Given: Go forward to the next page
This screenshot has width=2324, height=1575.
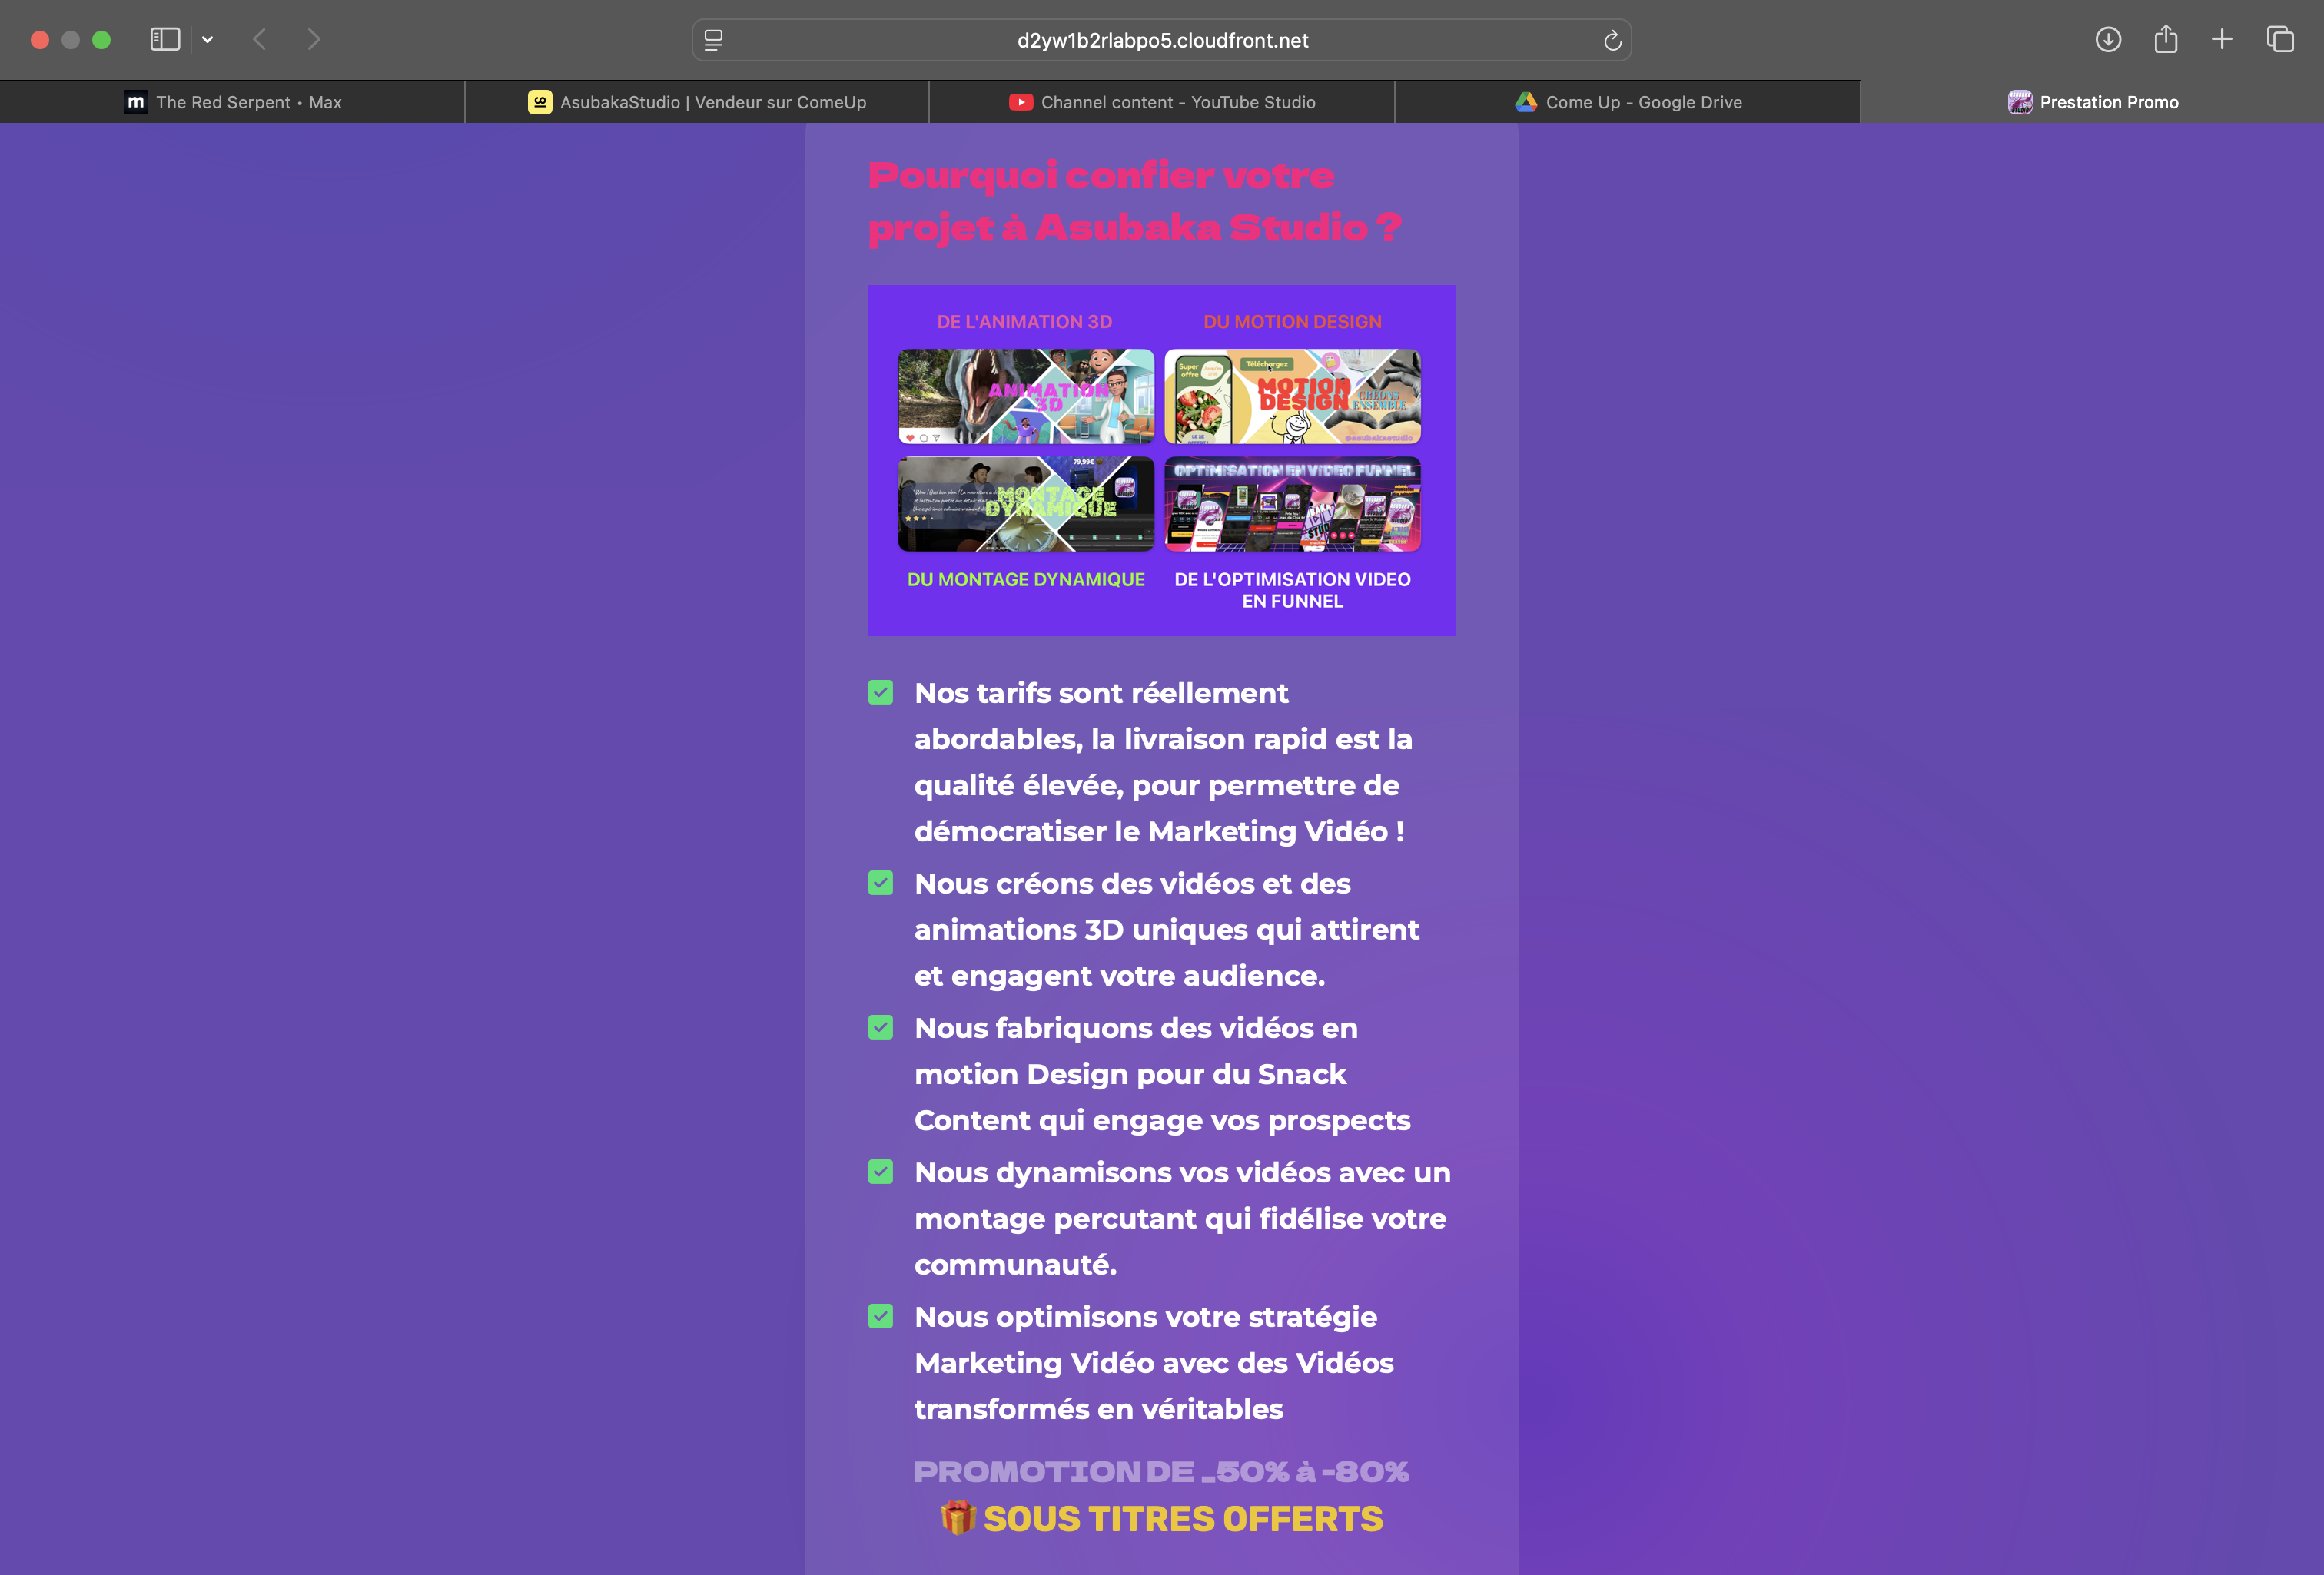Looking at the screenshot, I should (314, 40).
